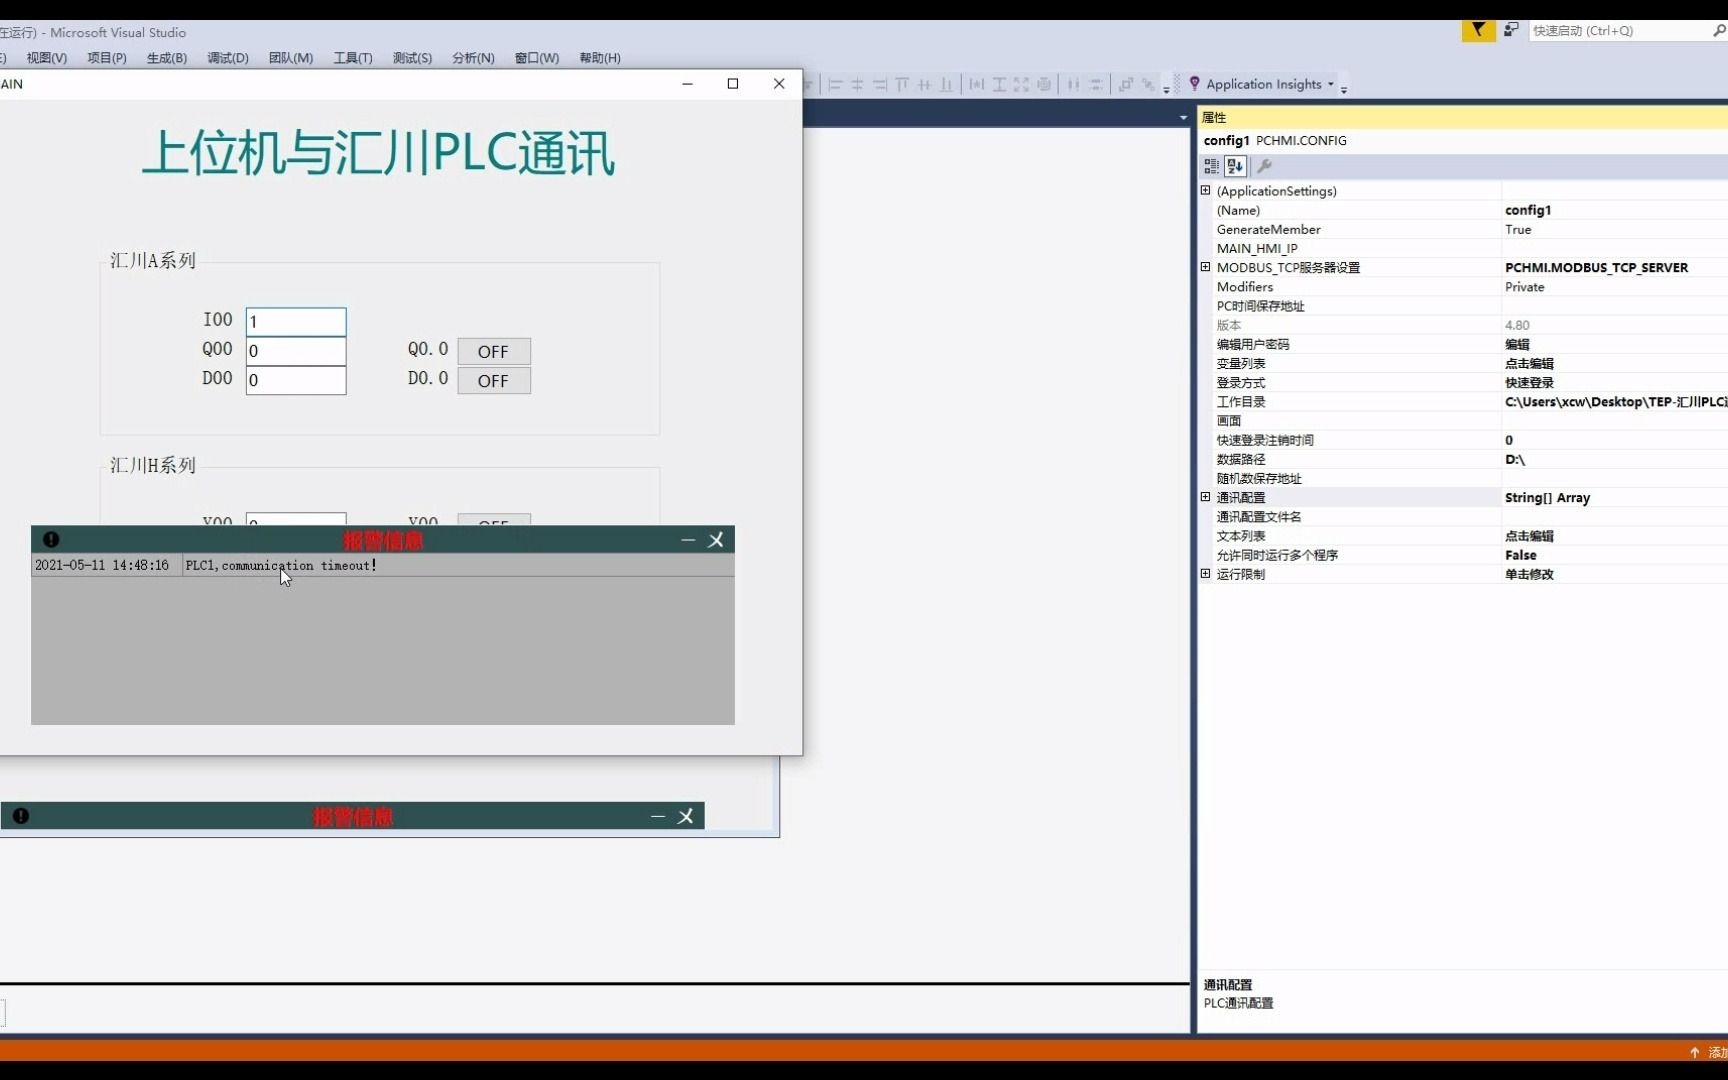Open the 团队(M) menu

pos(291,58)
